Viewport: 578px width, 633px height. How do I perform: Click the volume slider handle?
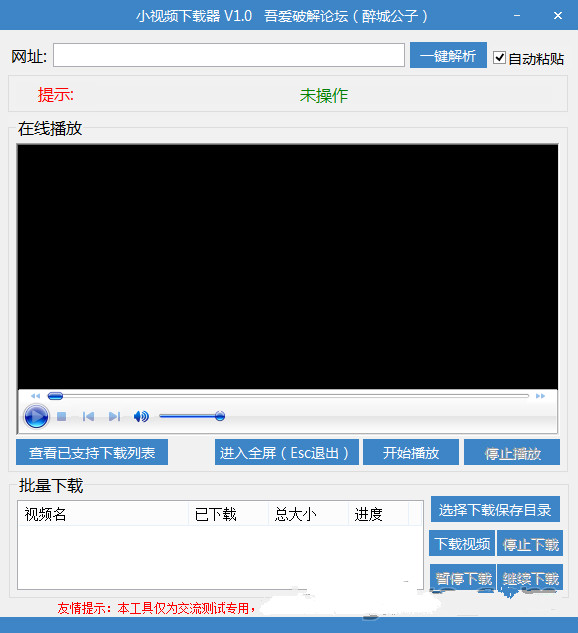pyautogui.click(x=220, y=416)
